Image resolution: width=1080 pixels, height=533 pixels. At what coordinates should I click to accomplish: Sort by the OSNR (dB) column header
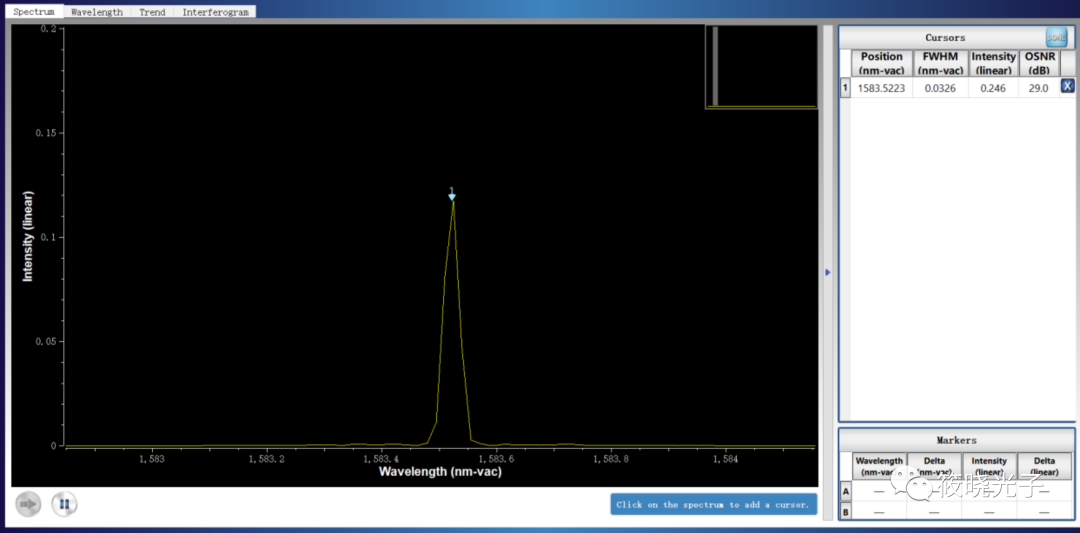tap(1039, 63)
